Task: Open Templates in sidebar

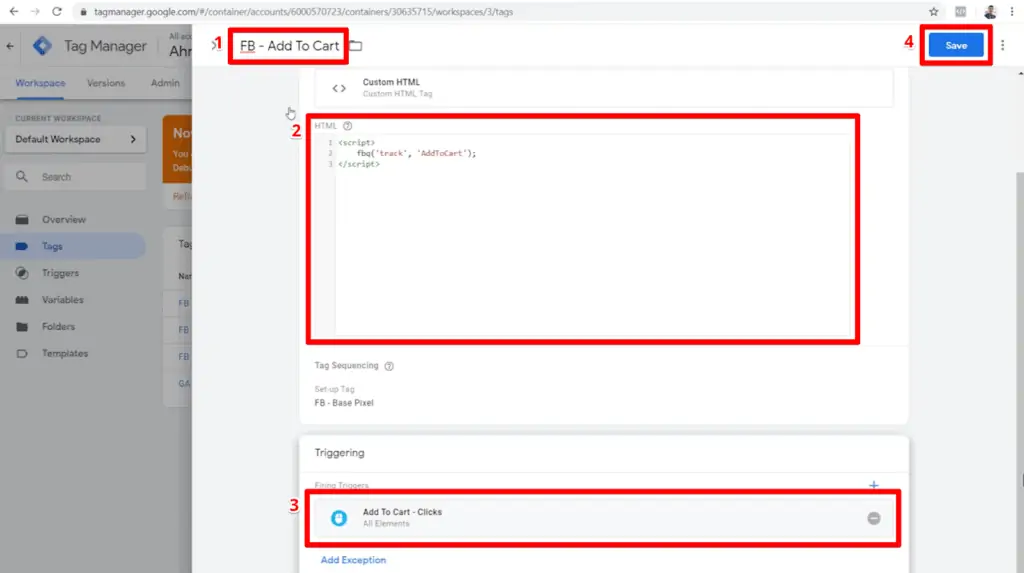Action: [x=65, y=353]
